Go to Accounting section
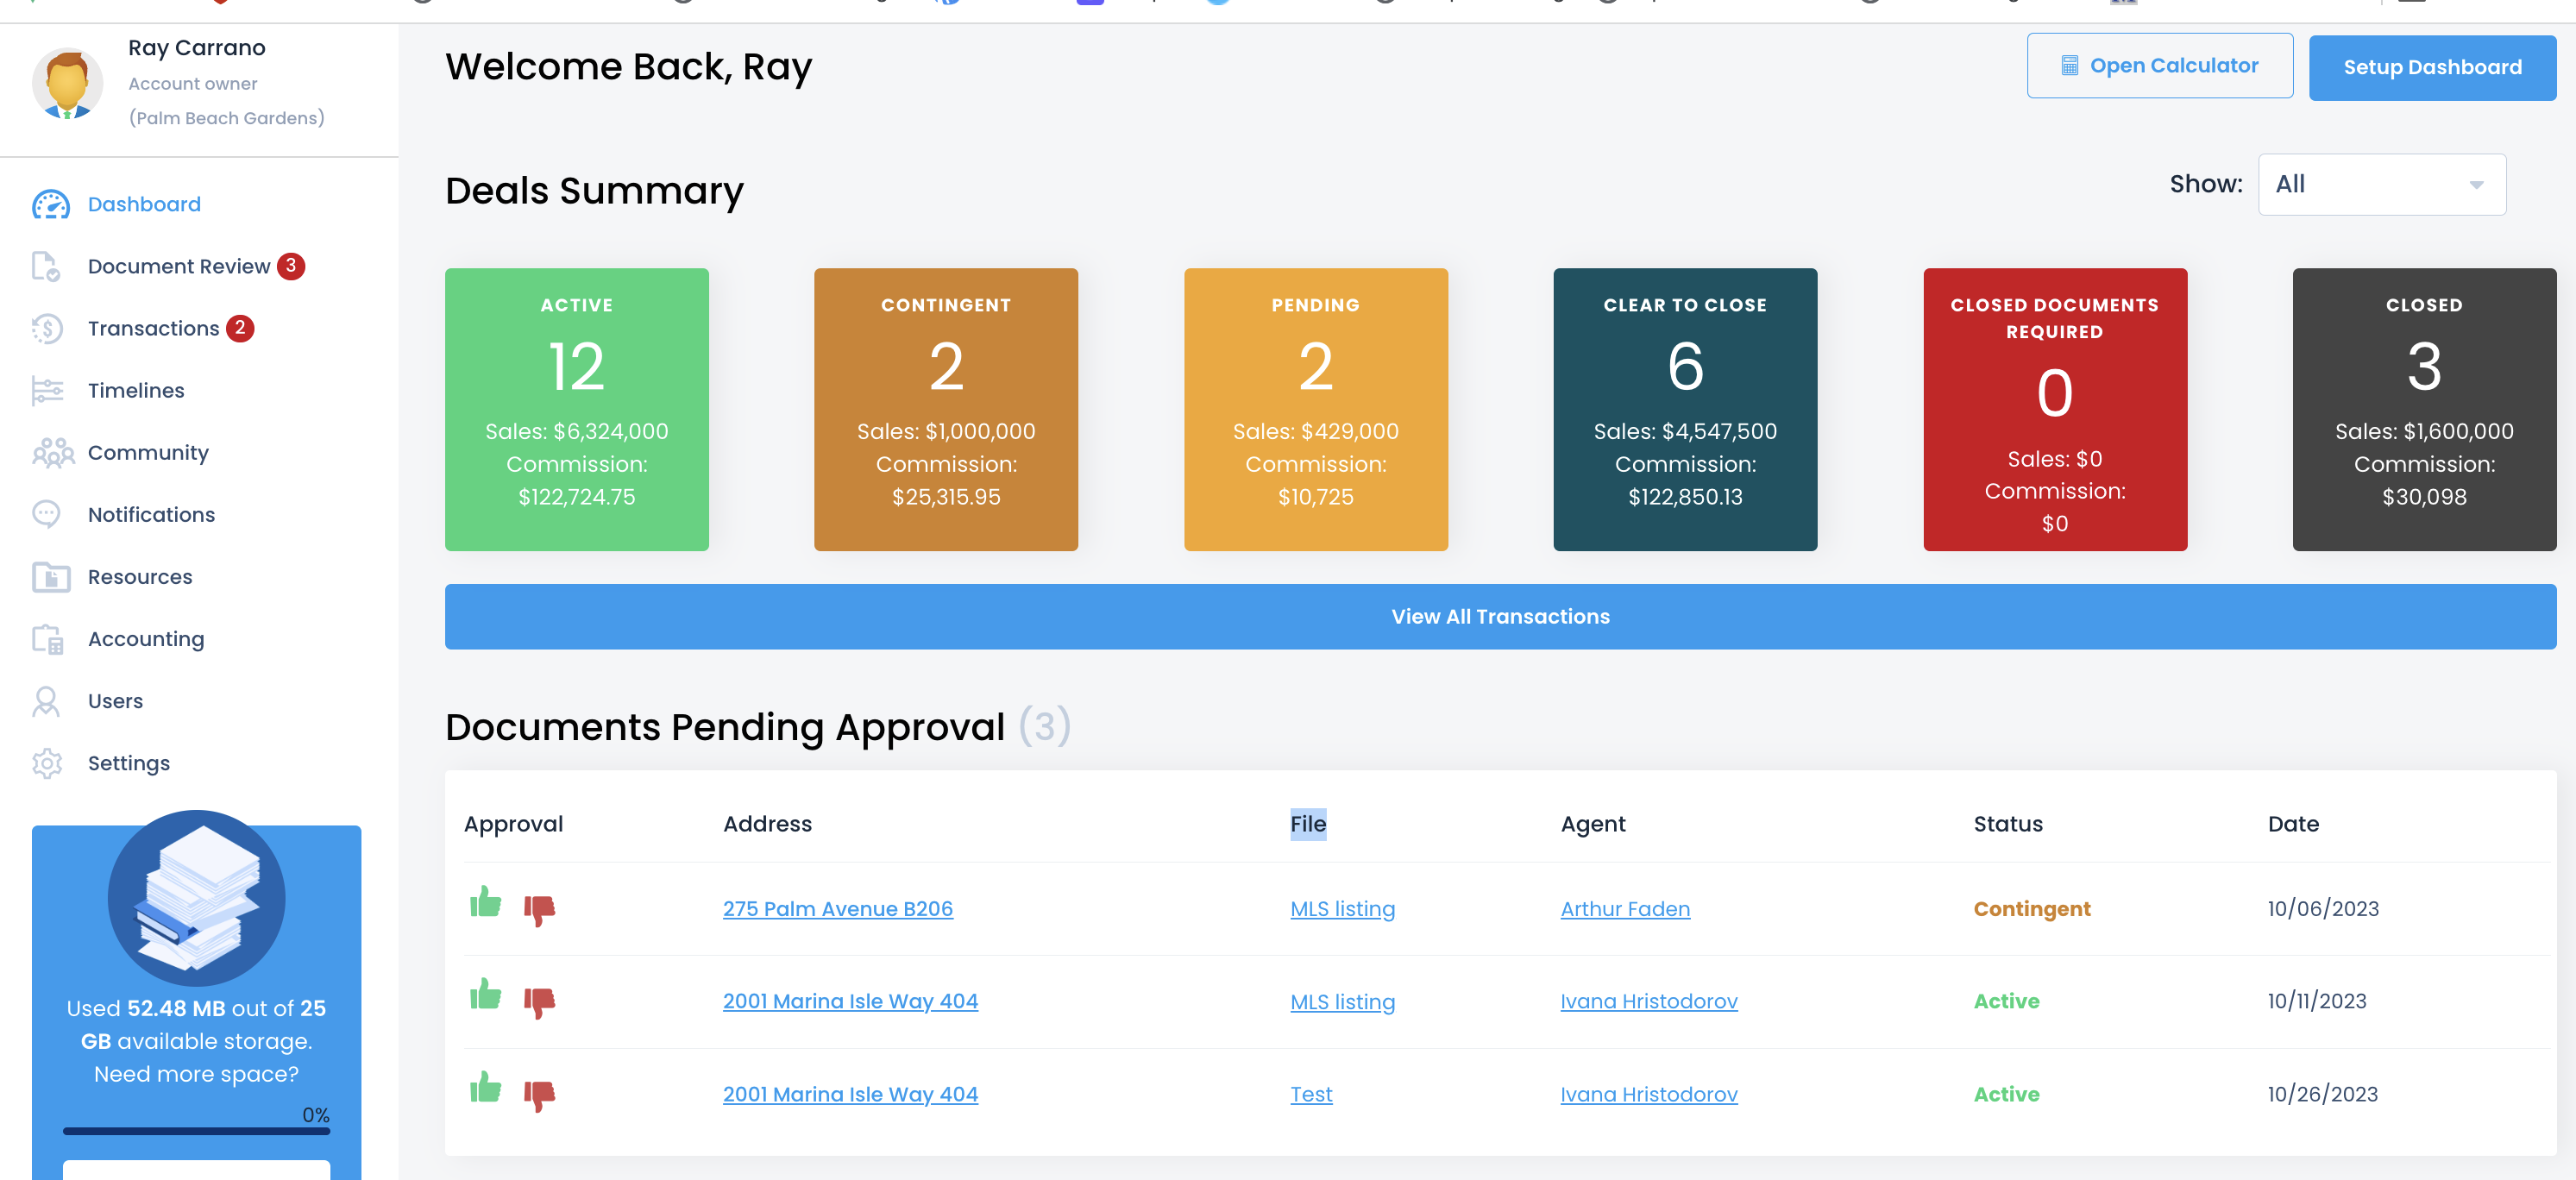Screen dimensions: 2576x1180 click(x=146, y=639)
